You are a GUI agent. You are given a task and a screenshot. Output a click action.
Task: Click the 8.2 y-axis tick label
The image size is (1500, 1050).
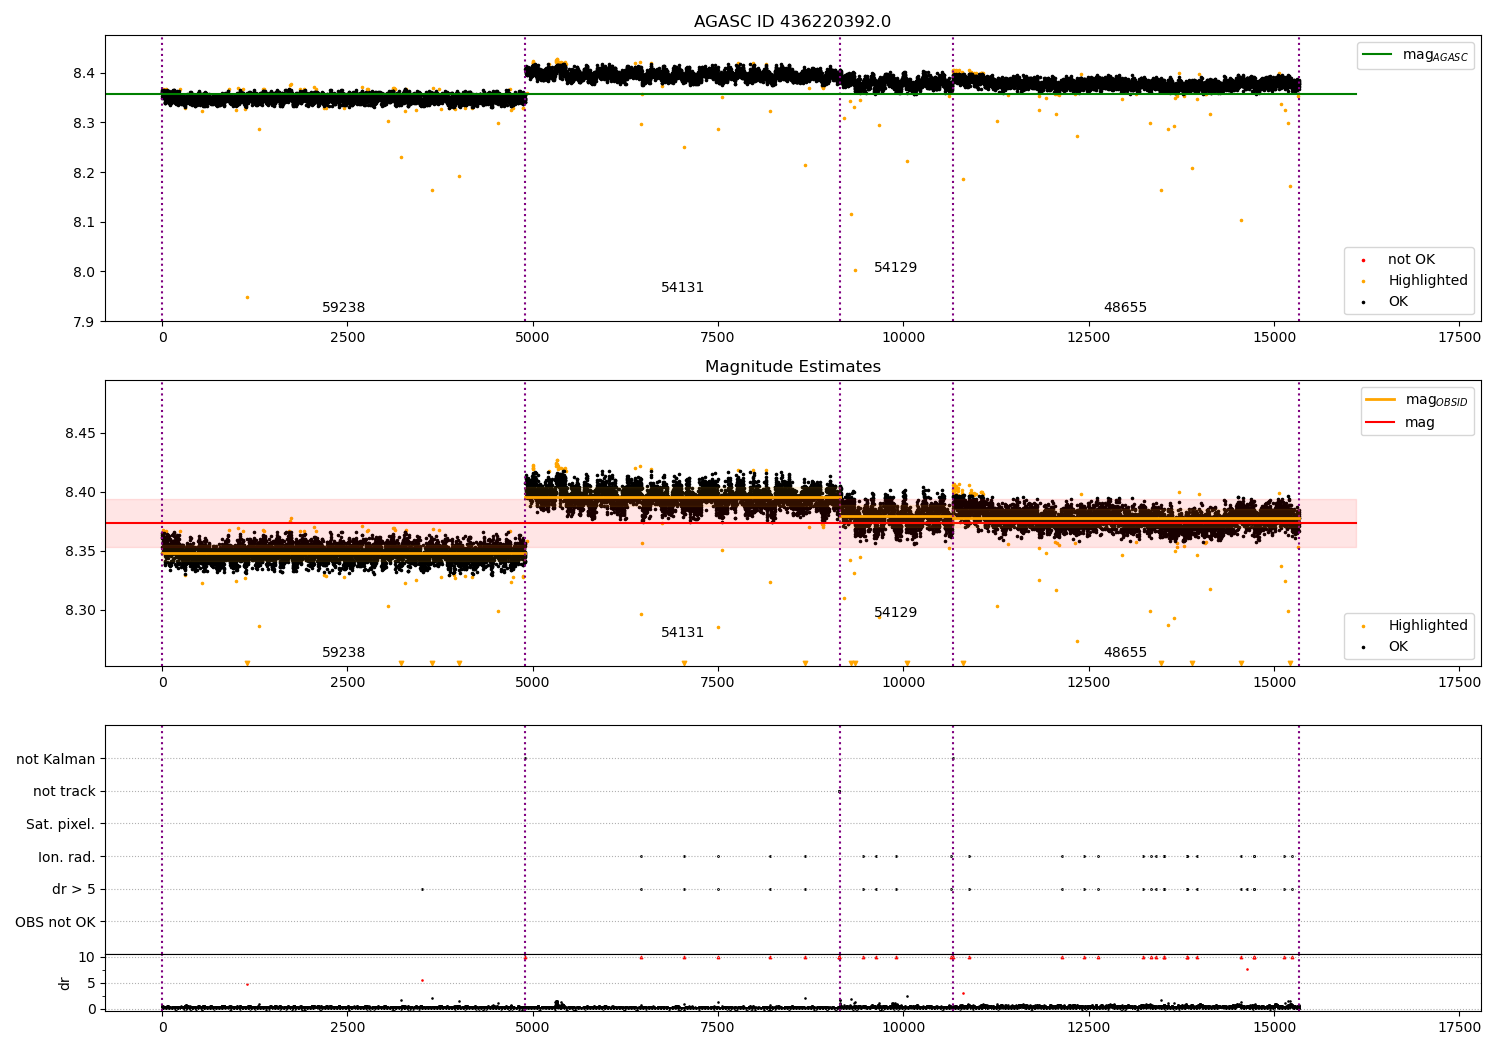pyautogui.click(x=84, y=173)
